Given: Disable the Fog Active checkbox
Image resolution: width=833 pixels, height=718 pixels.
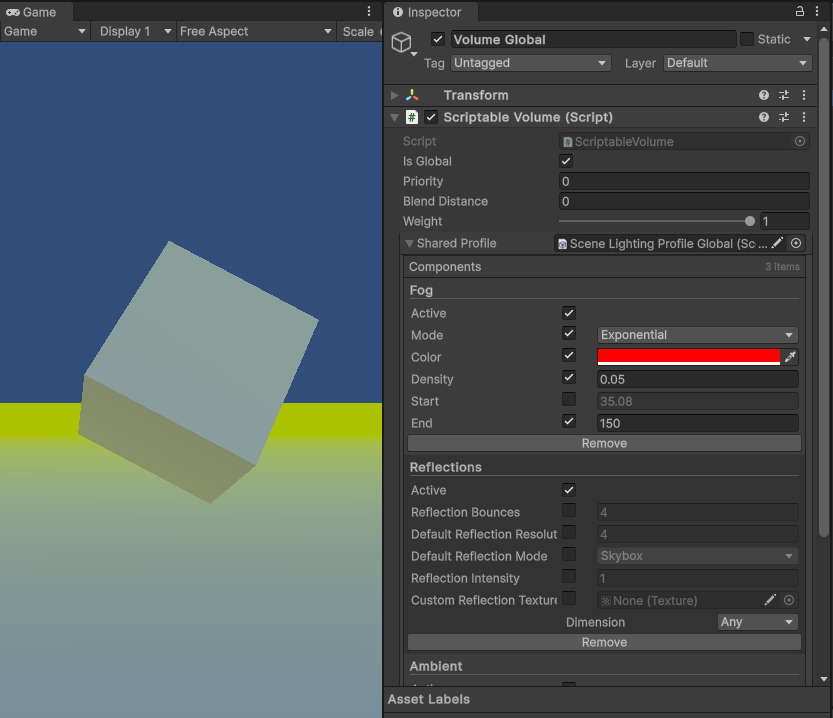Looking at the screenshot, I should tap(568, 312).
